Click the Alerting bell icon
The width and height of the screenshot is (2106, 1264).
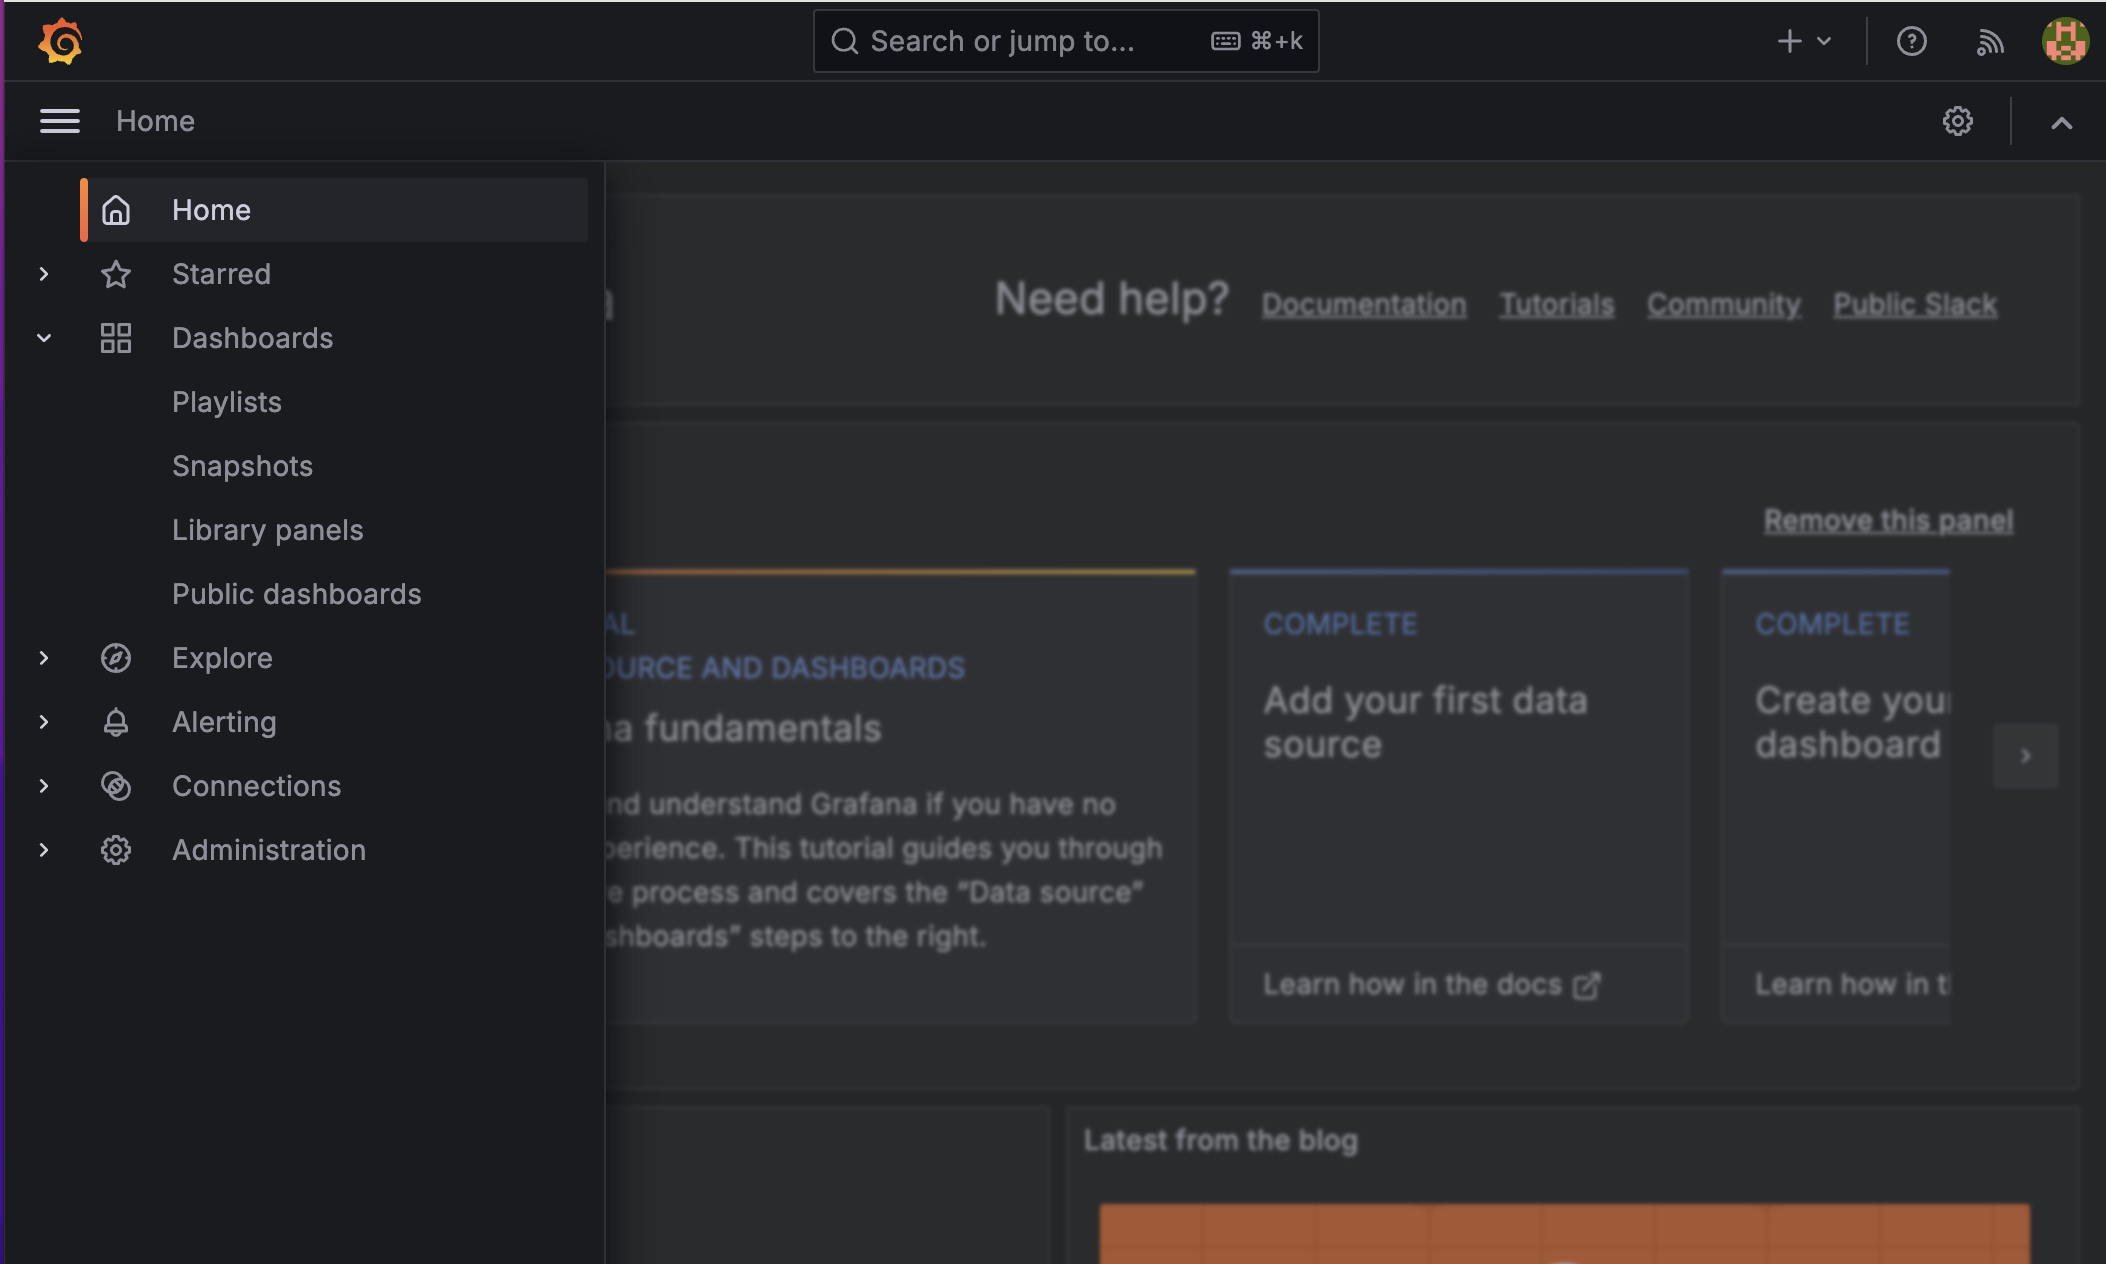(x=116, y=722)
